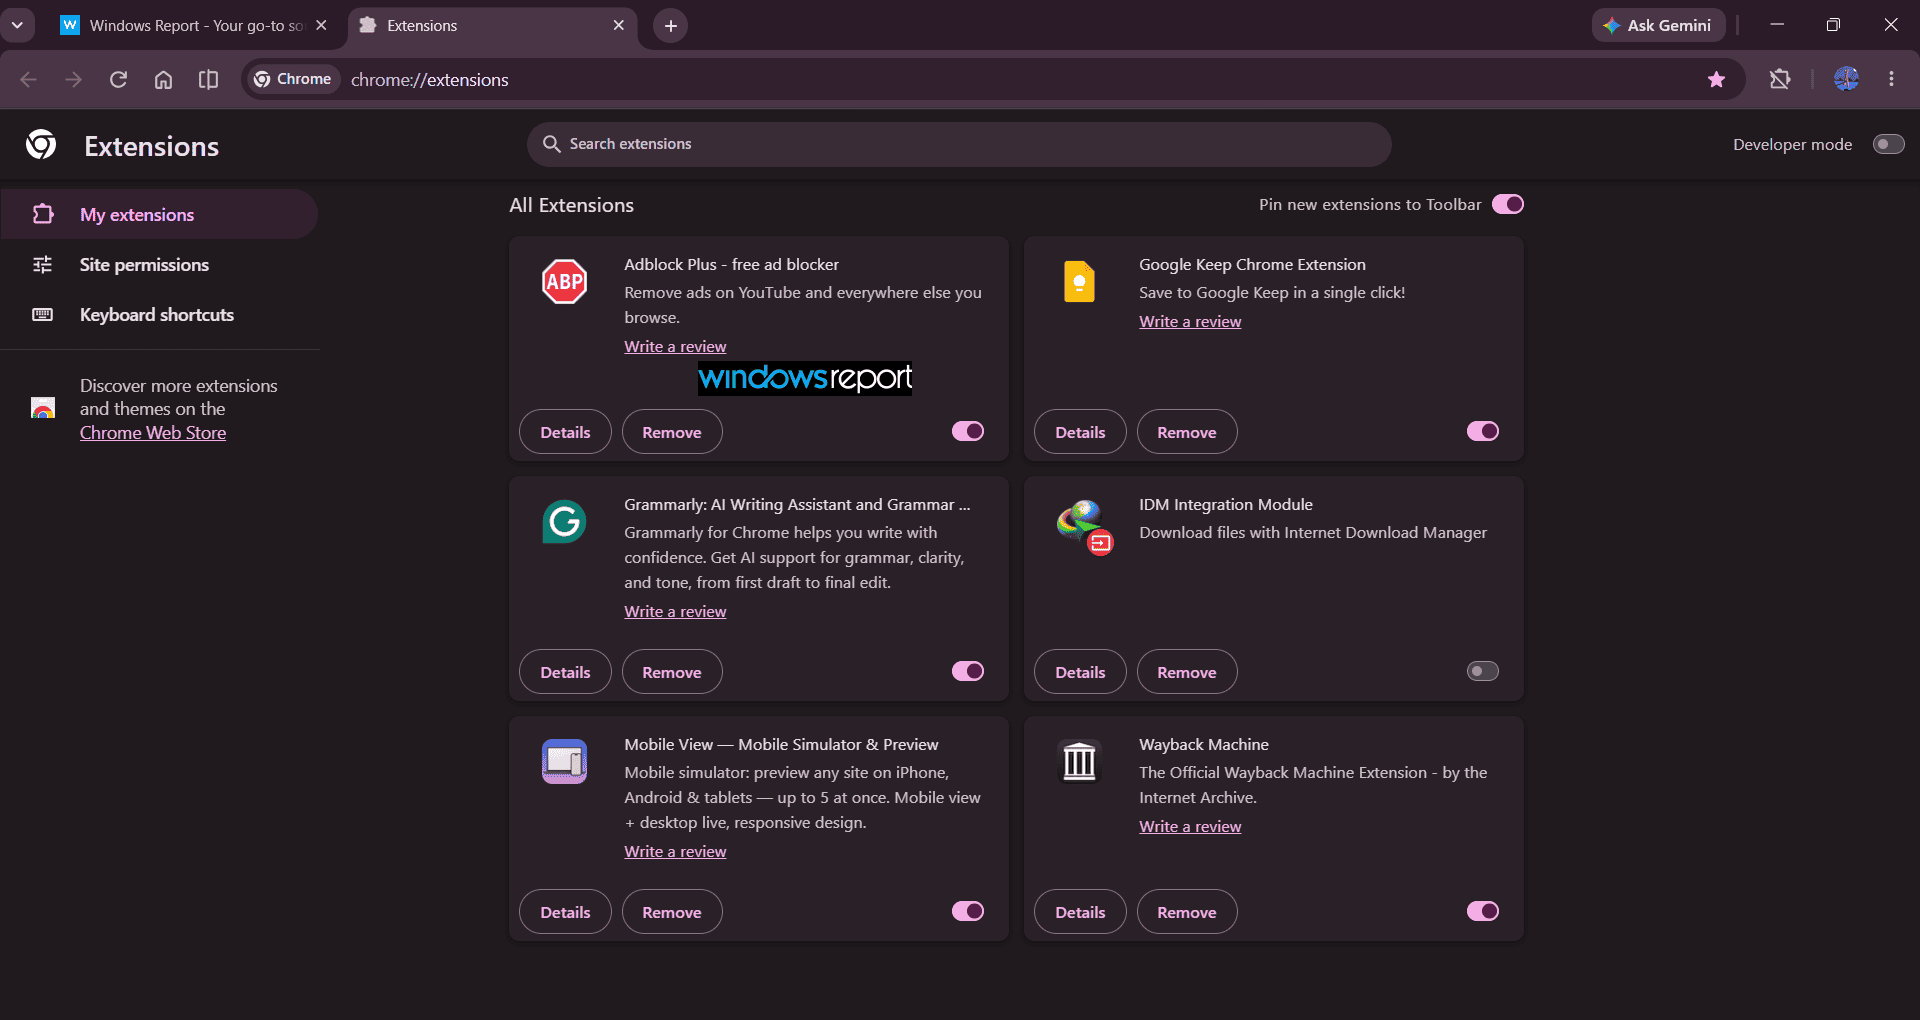
Task: Click the Grammarly G icon
Action: pyautogui.click(x=564, y=522)
